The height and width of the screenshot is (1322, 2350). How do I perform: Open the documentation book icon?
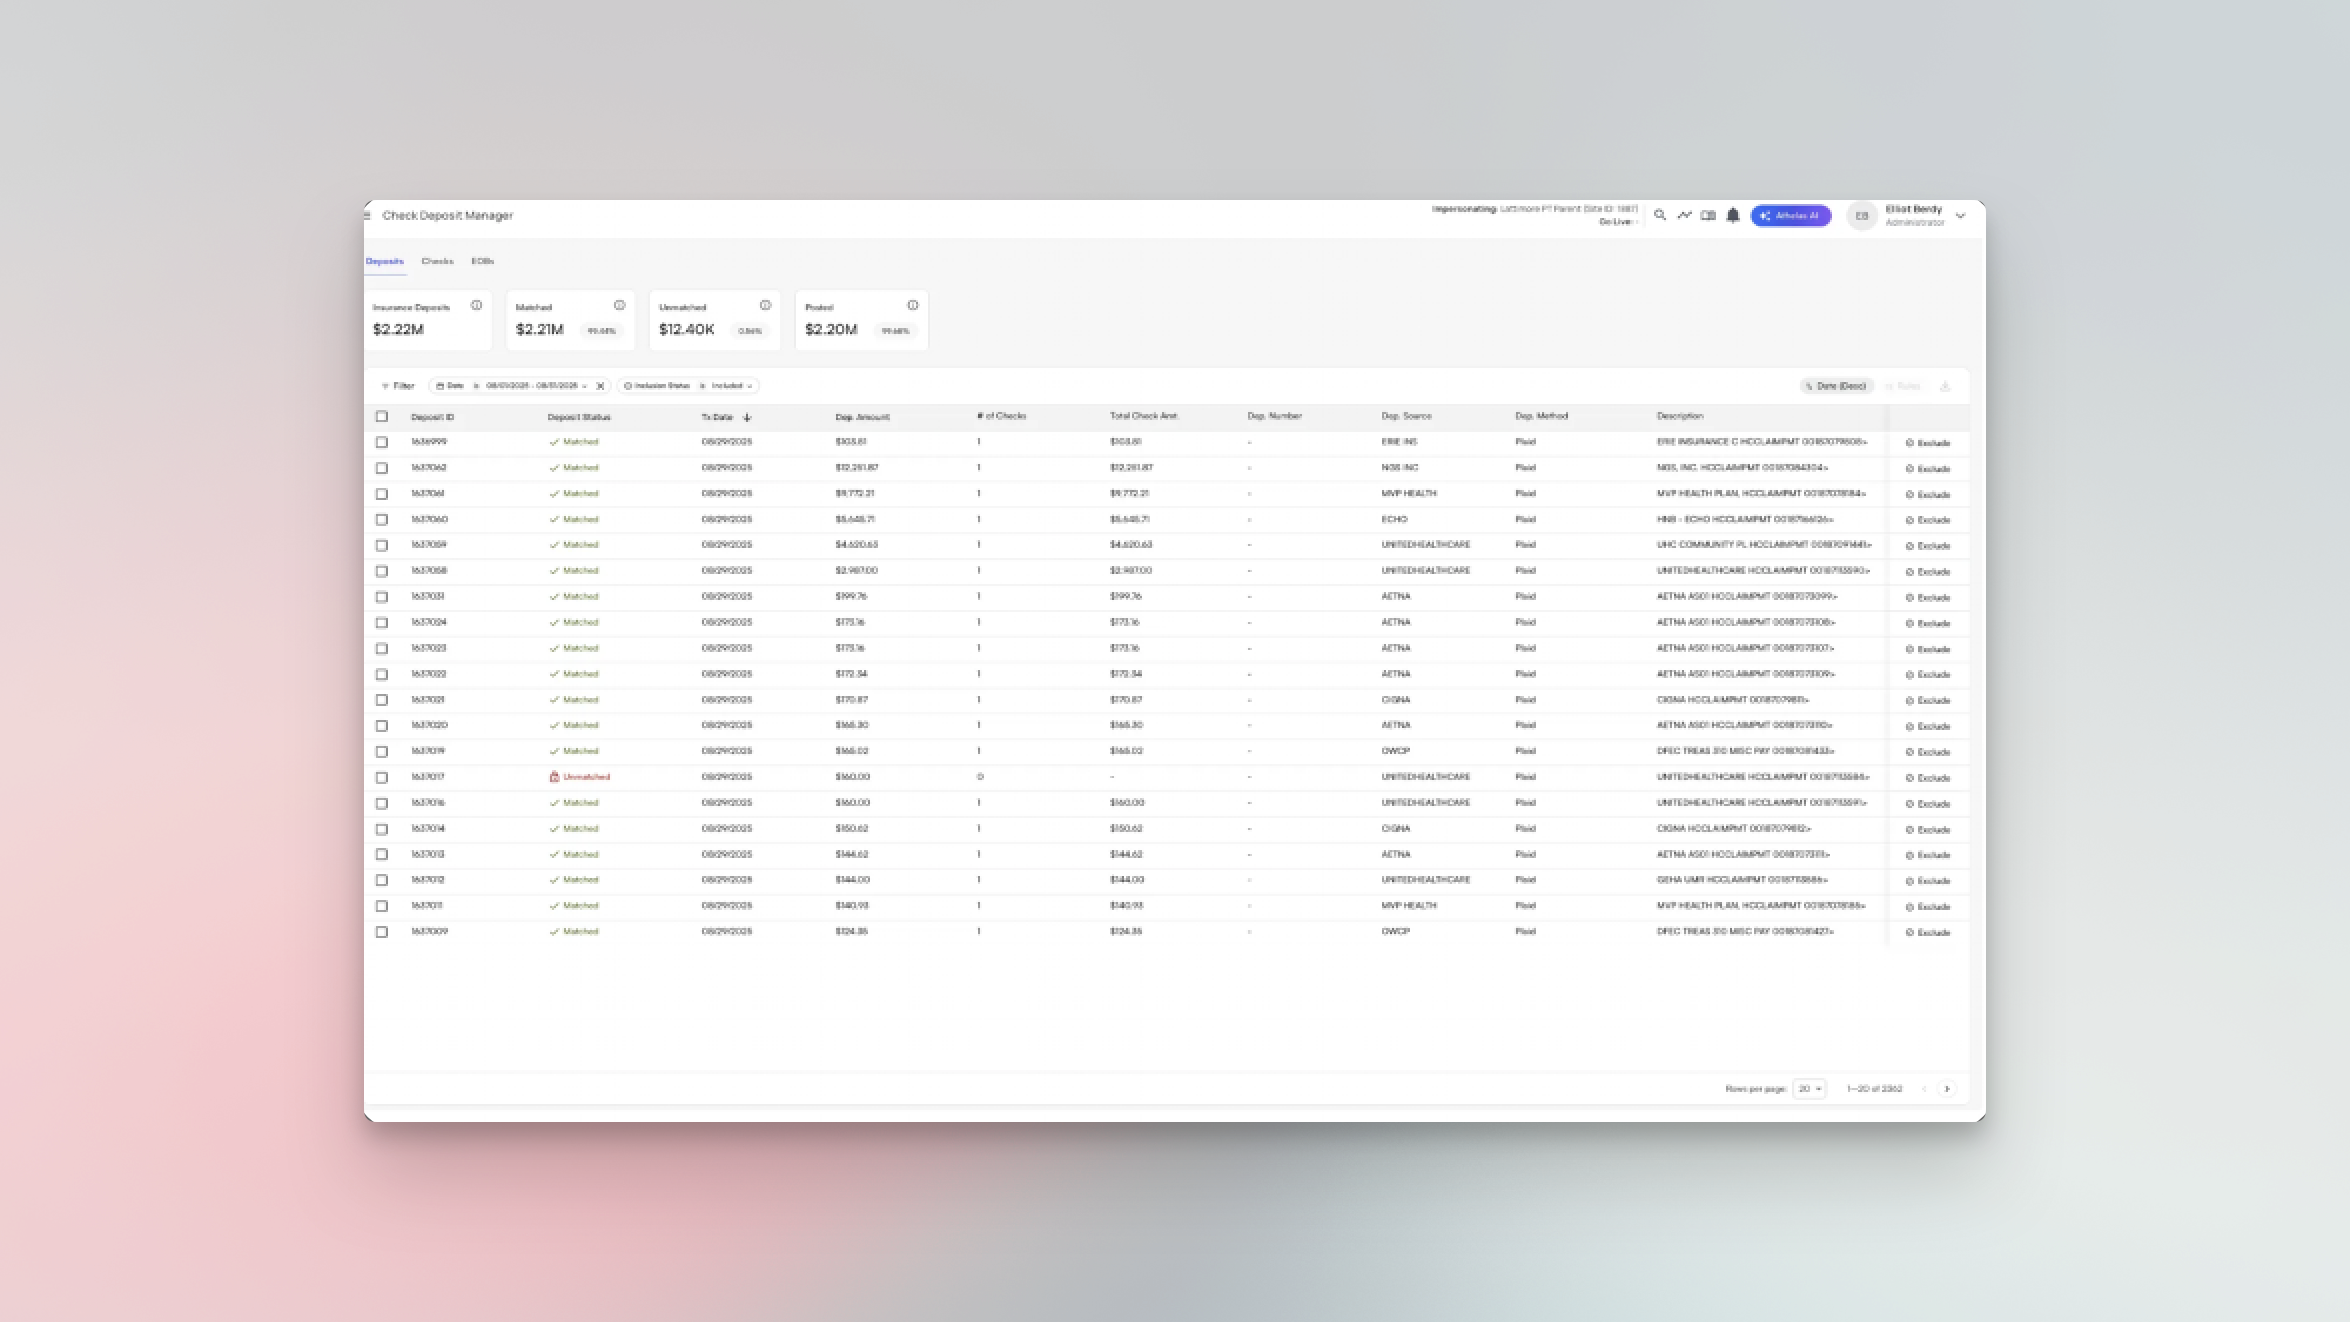(1709, 215)
